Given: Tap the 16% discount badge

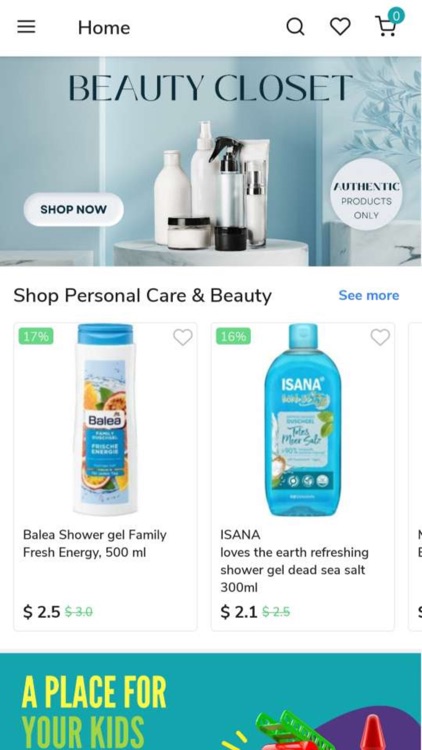Looking at the screenshot, I should click(x=233, y=336).
